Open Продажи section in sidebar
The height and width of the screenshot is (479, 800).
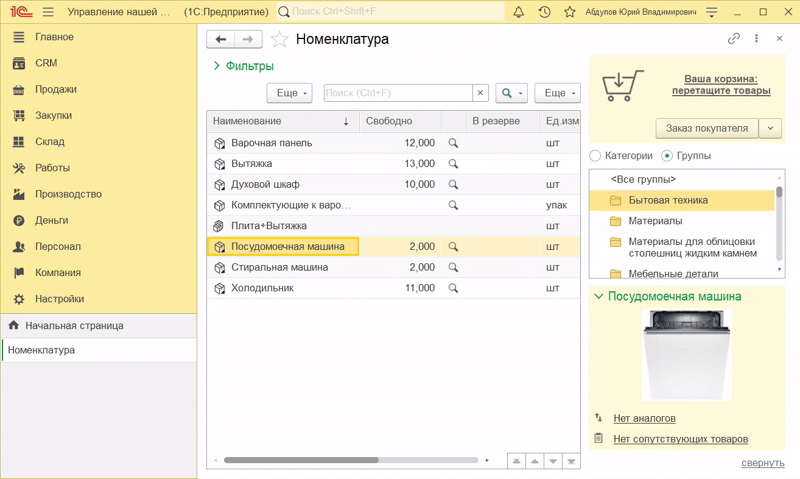(x=56, y=90)
